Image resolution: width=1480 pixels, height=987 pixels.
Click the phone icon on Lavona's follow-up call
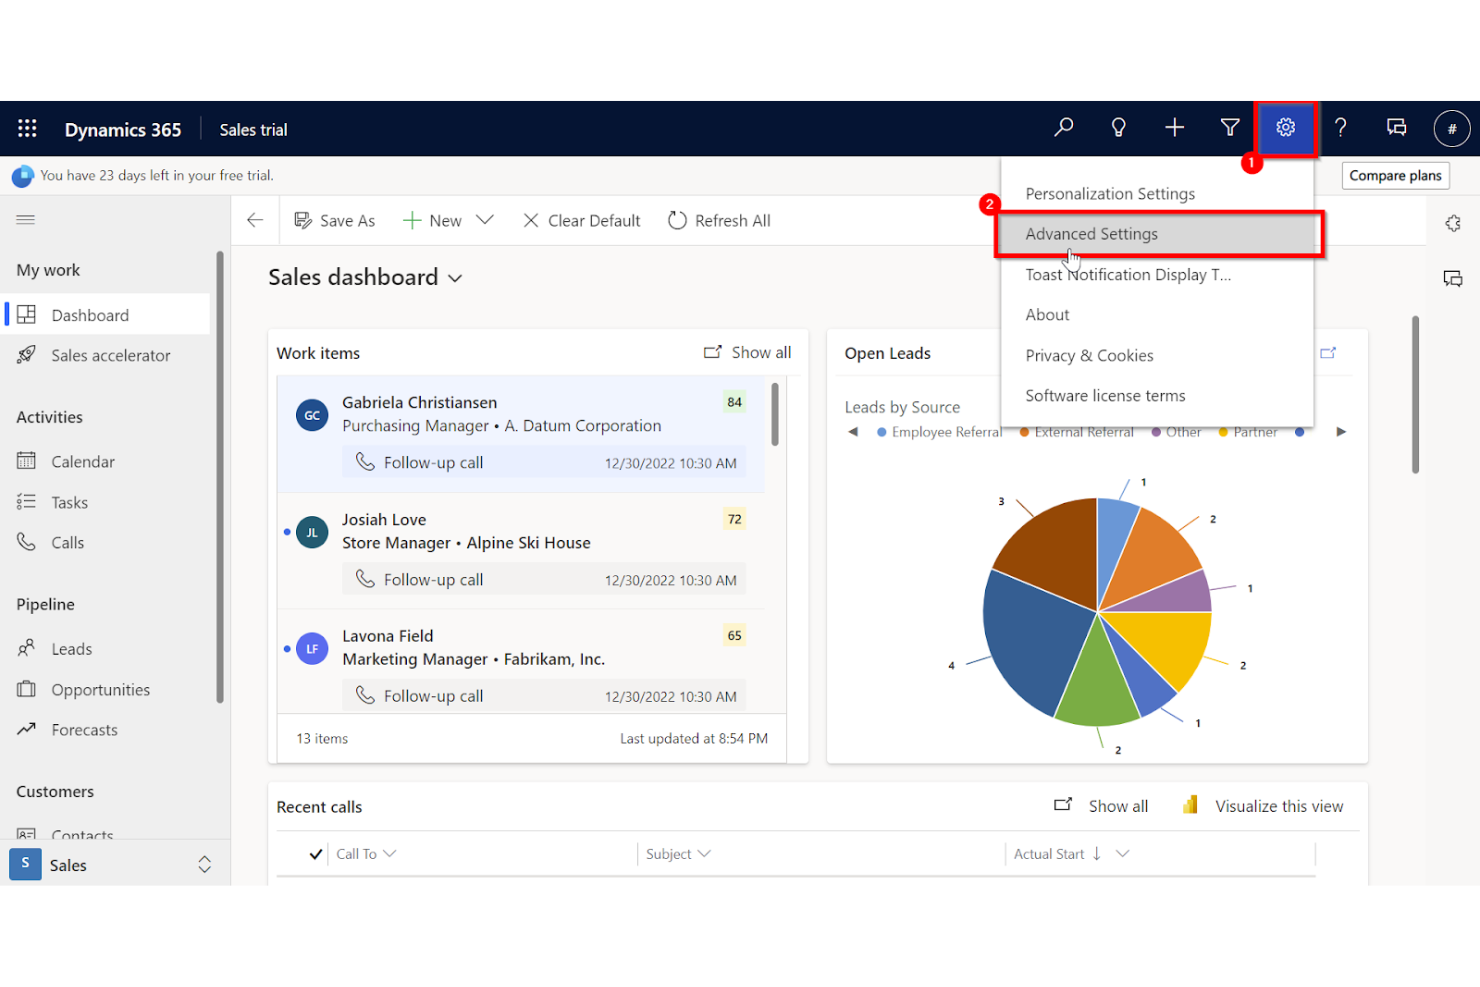[x=366, y=695]
